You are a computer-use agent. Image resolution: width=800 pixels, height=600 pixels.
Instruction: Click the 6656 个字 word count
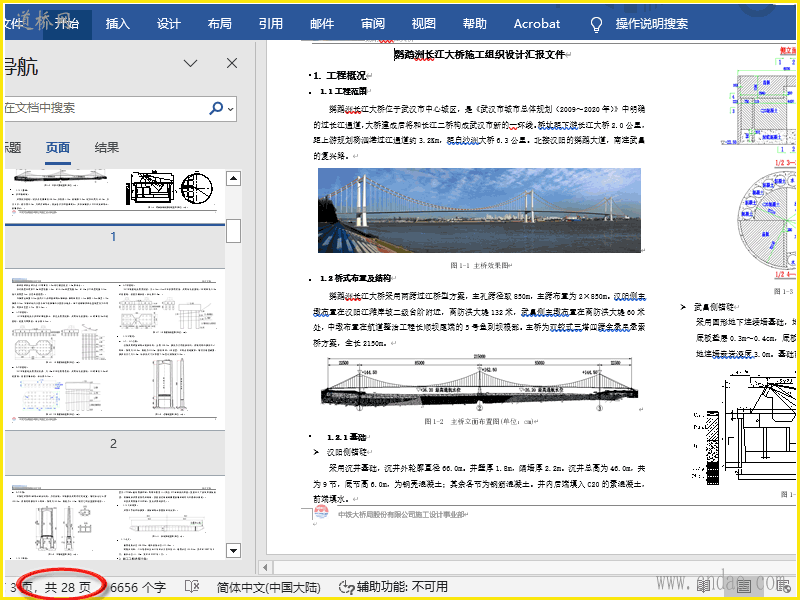pos(138,587)
